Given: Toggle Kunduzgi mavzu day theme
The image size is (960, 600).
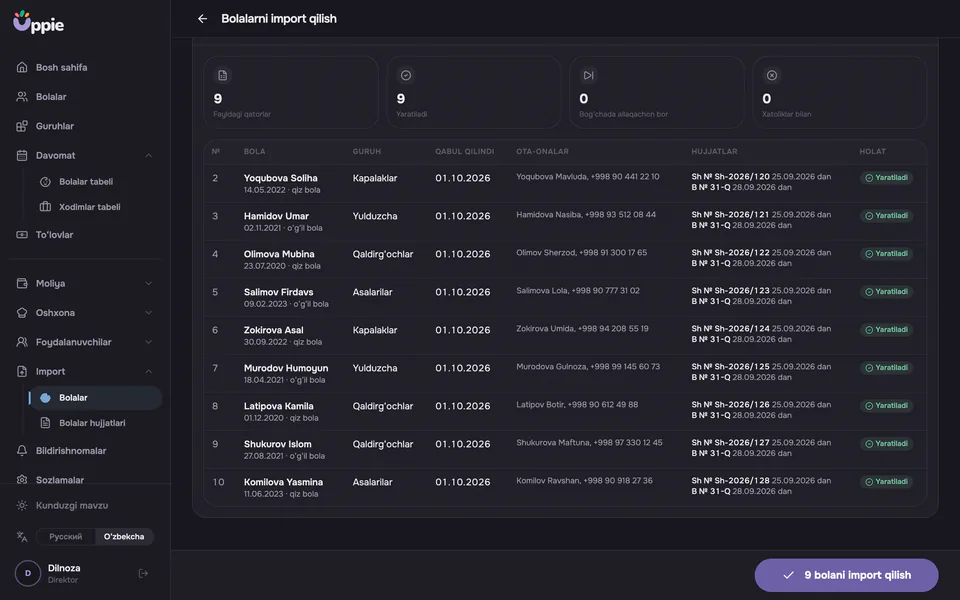Looking at the screenshot, I should 62,506.
